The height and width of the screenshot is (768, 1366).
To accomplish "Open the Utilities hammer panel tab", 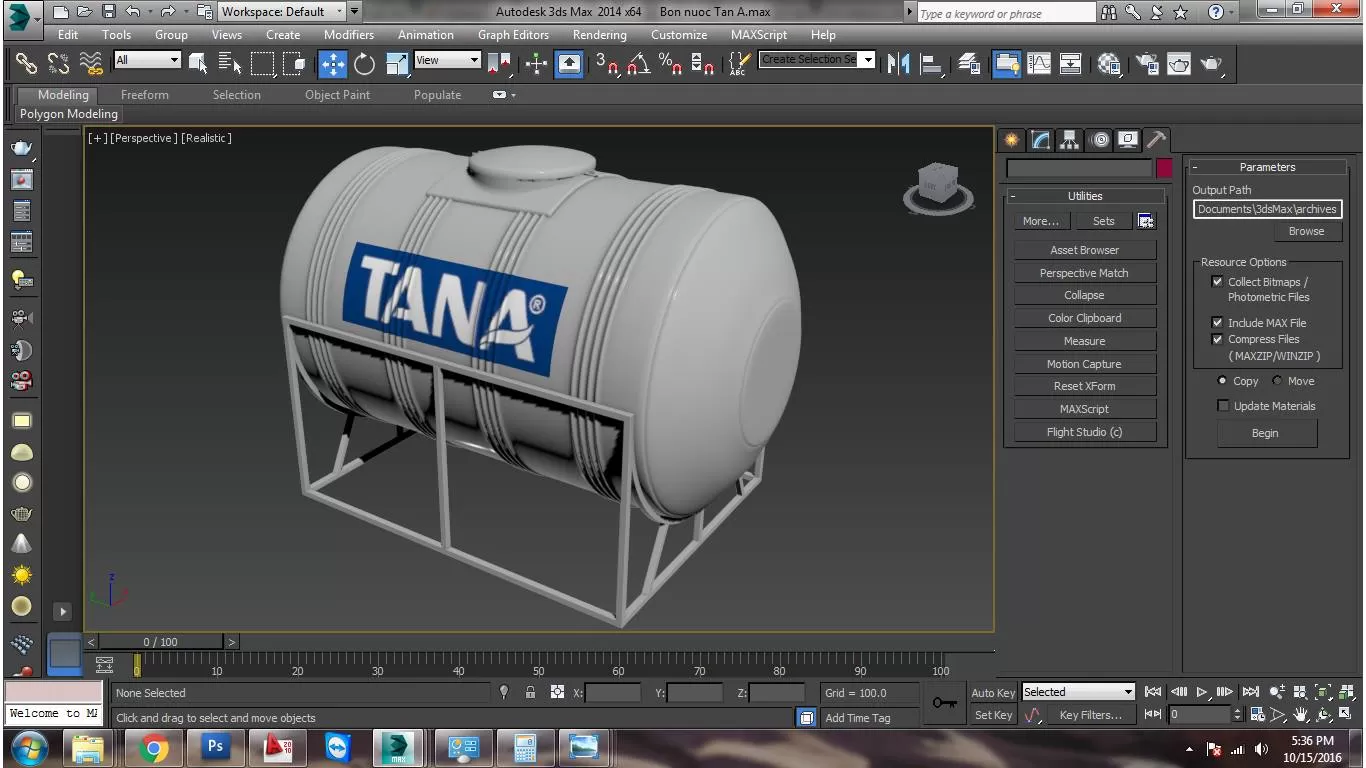I will tap(1156, 140).
